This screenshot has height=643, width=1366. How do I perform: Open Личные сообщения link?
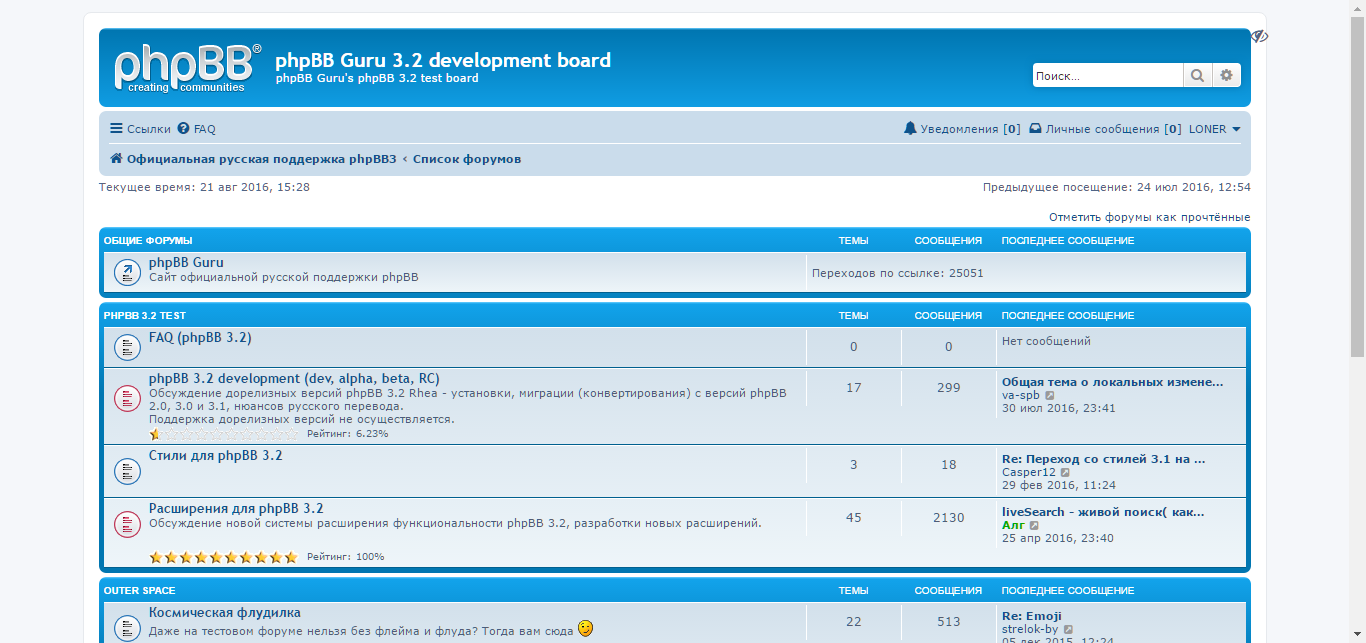pyautogui.click(x=1105, y=129)
